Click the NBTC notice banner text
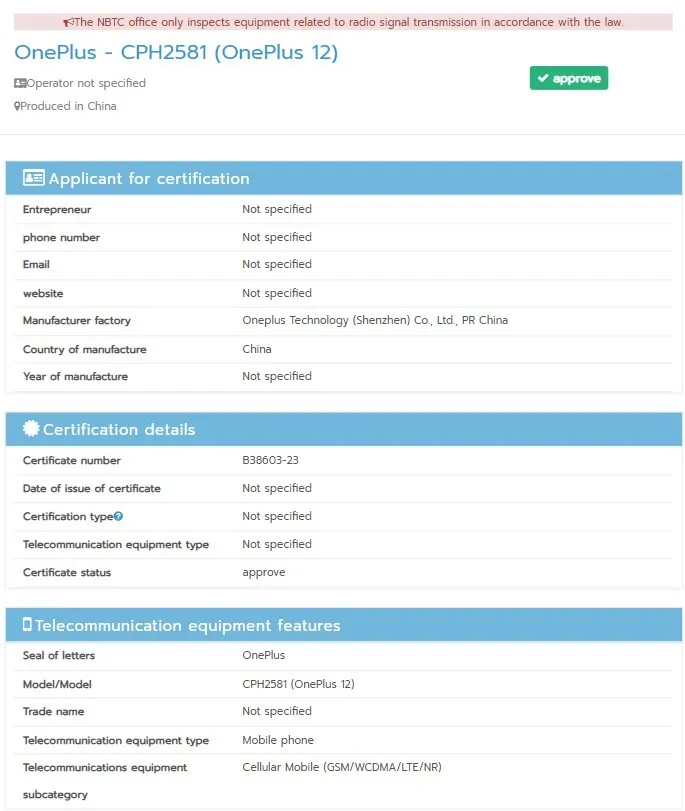685x811 pixels. [349, 22]
